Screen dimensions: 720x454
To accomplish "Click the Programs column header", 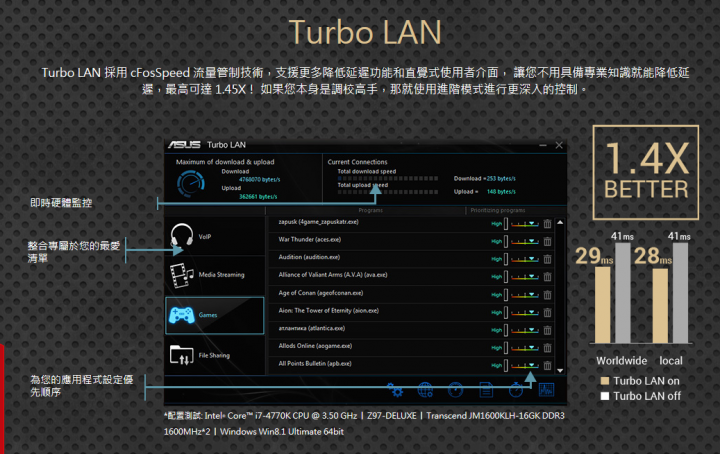I will [370, 210].
